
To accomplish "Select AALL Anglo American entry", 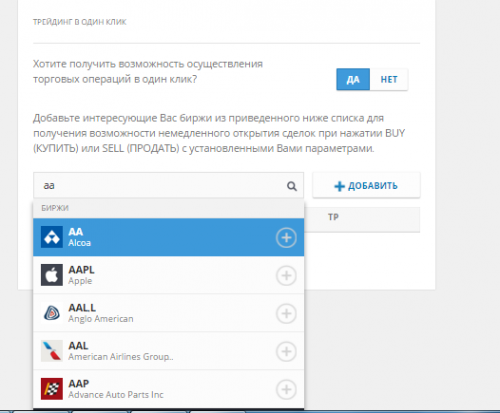I will tap(168, 313).
